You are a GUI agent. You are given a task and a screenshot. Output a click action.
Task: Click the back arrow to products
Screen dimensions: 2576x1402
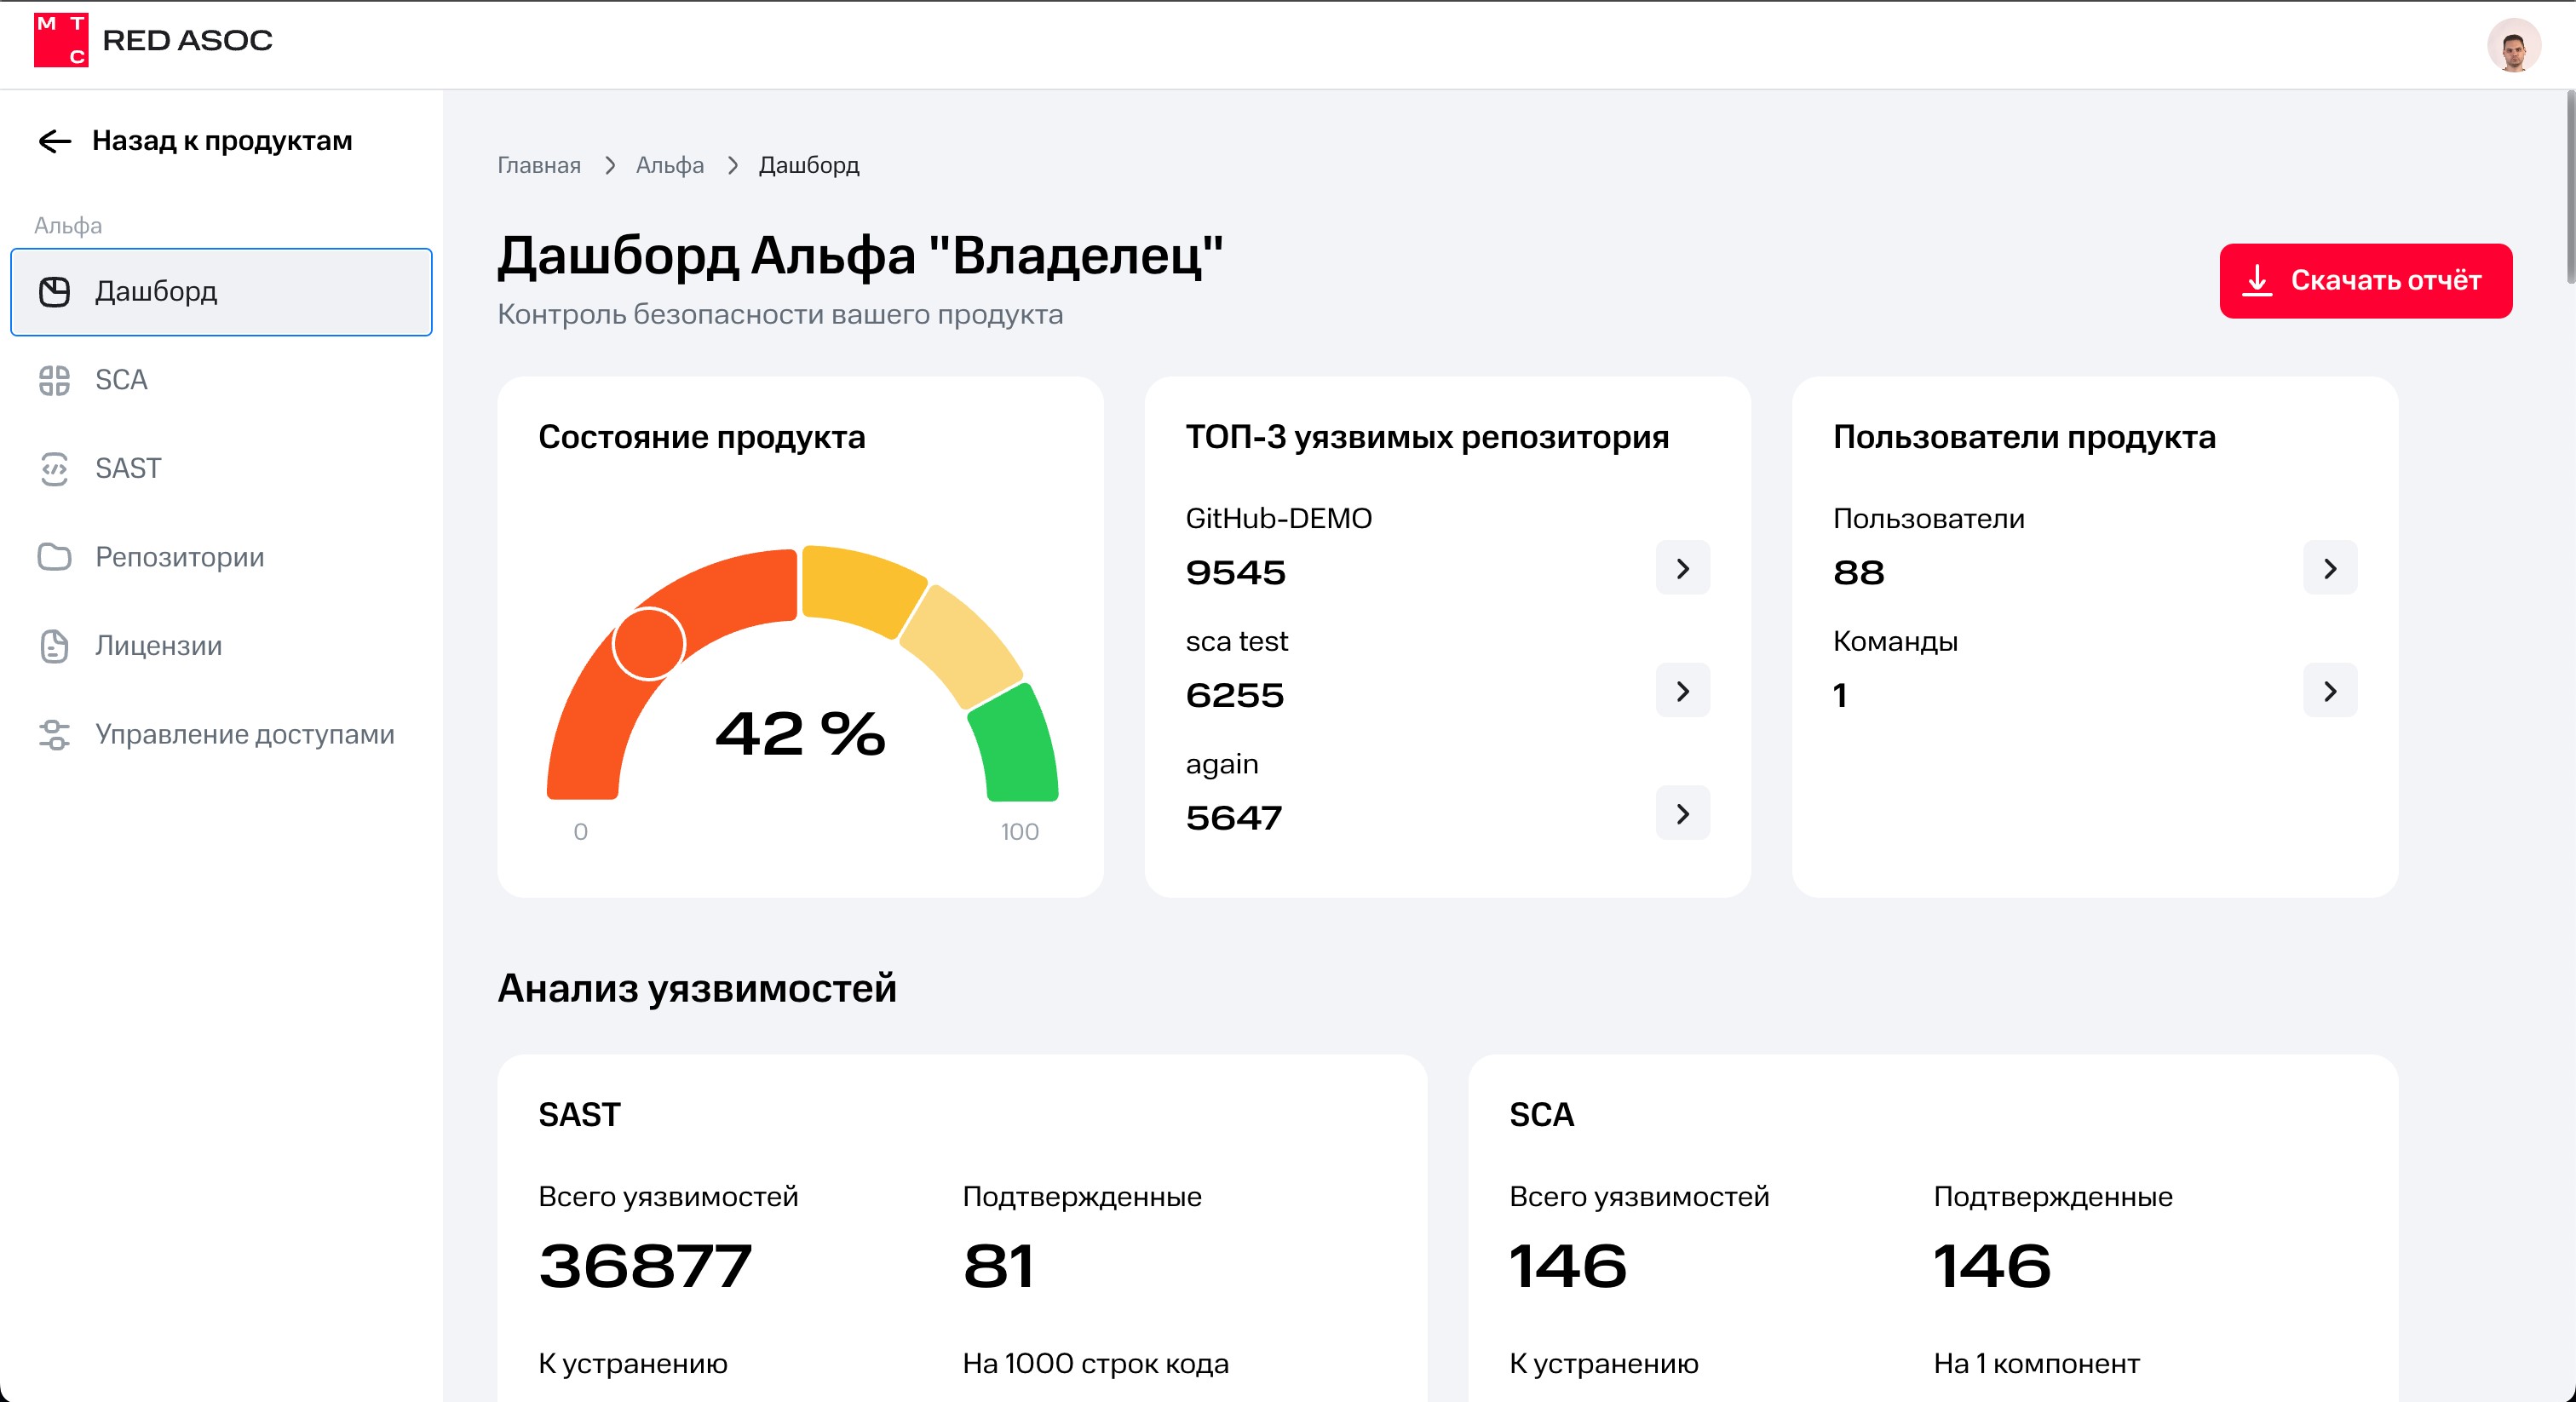[x=55, y=141]
